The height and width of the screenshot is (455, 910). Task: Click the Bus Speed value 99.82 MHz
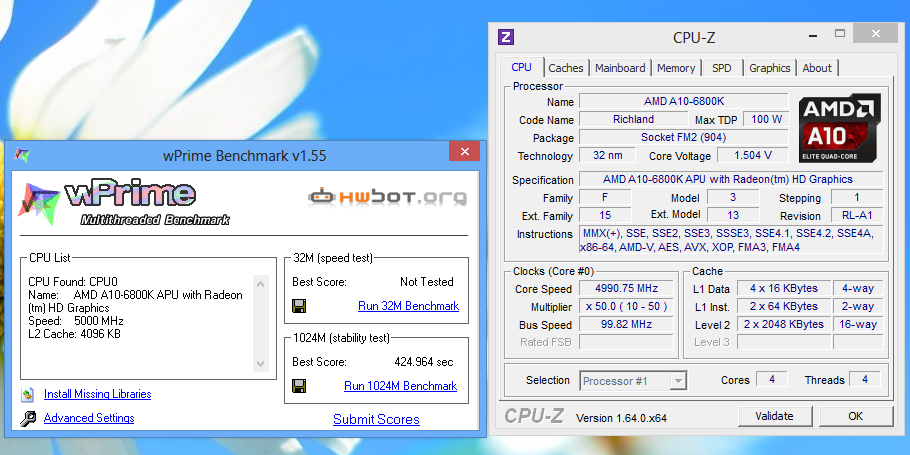point(626,324)
